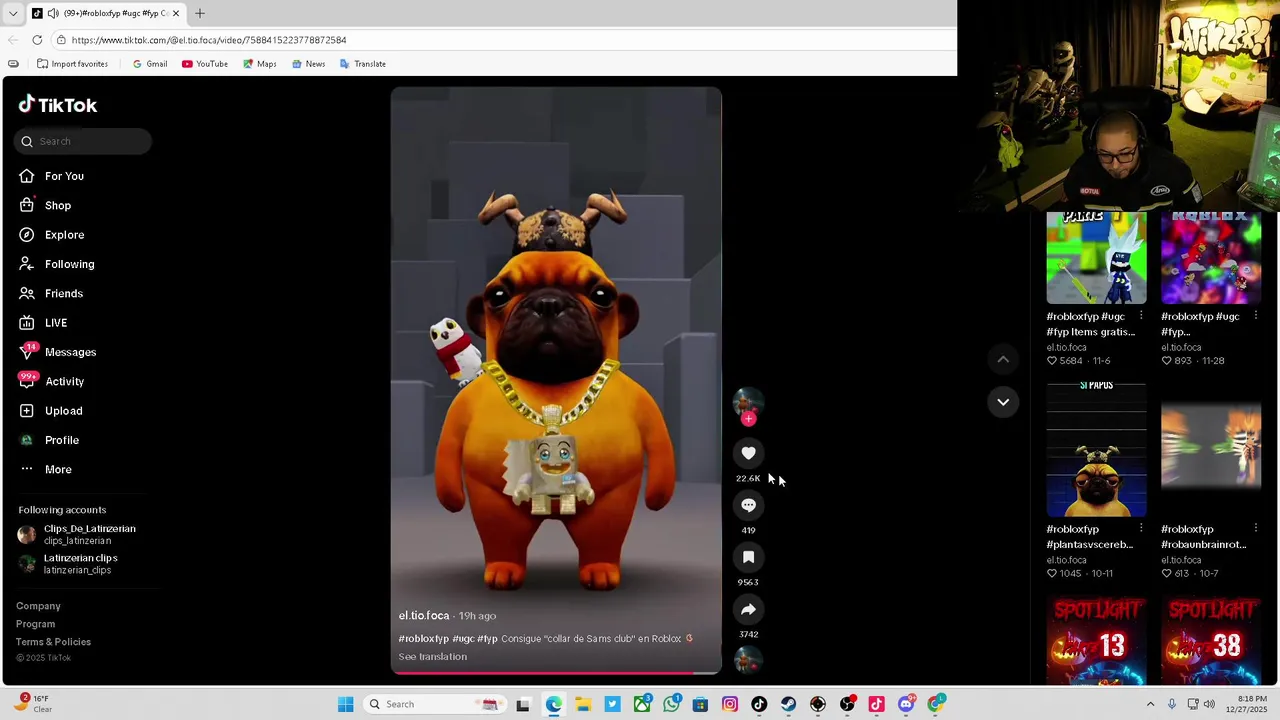Screen dimensions: 1280x720
Task: Open options menu for Items gratis video
Action: (x=1141, y=316)
